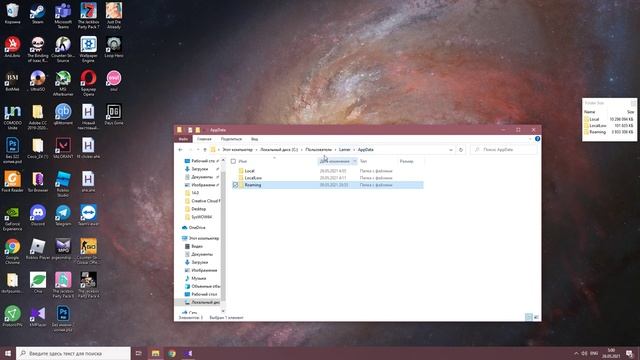
Task: Open Counter-Strike Source desktop shortcut
Action: tap(63, 49)
